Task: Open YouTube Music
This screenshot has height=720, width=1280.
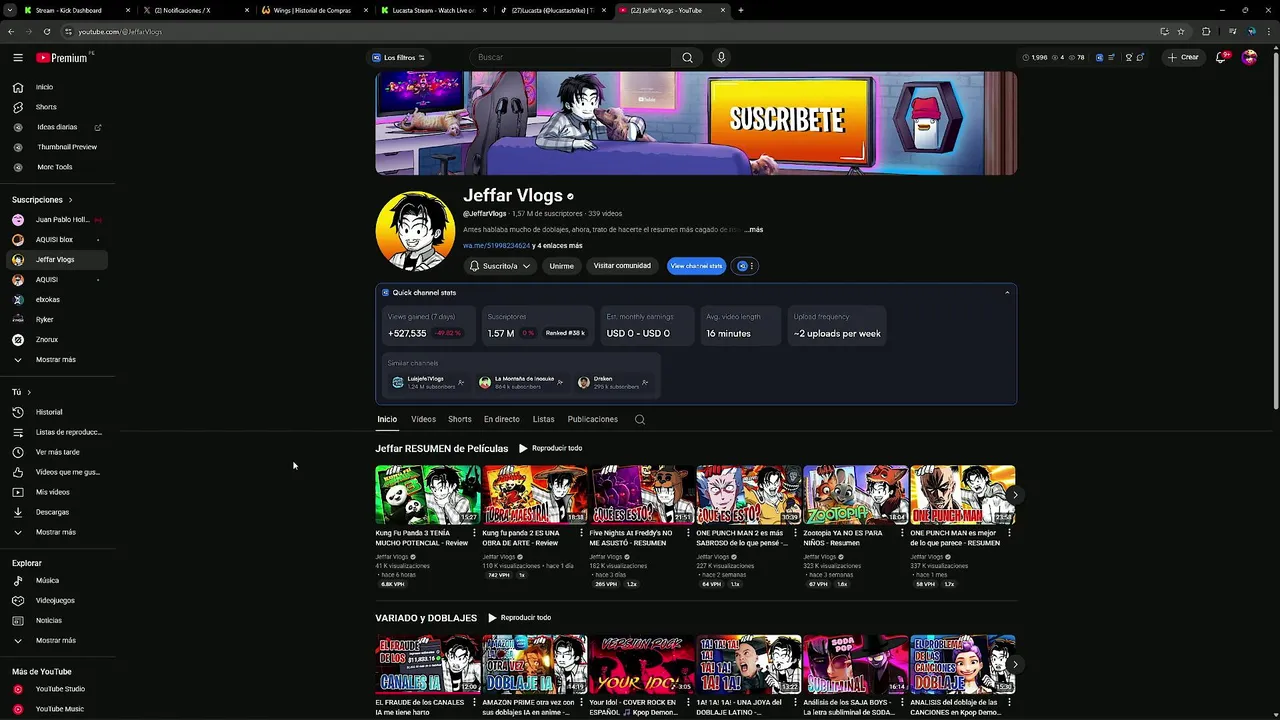Action: (x=57, y=709)
